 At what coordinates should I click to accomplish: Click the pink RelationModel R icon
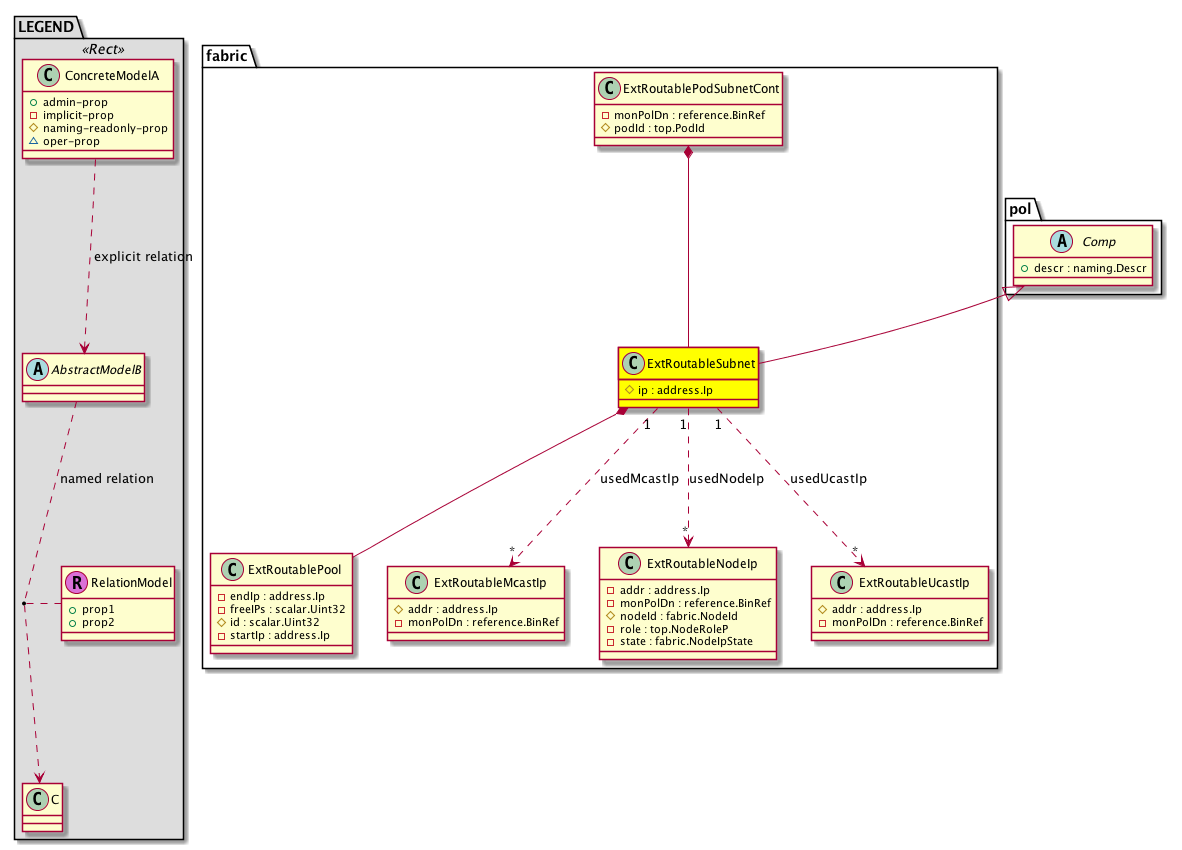pos(76,582)
